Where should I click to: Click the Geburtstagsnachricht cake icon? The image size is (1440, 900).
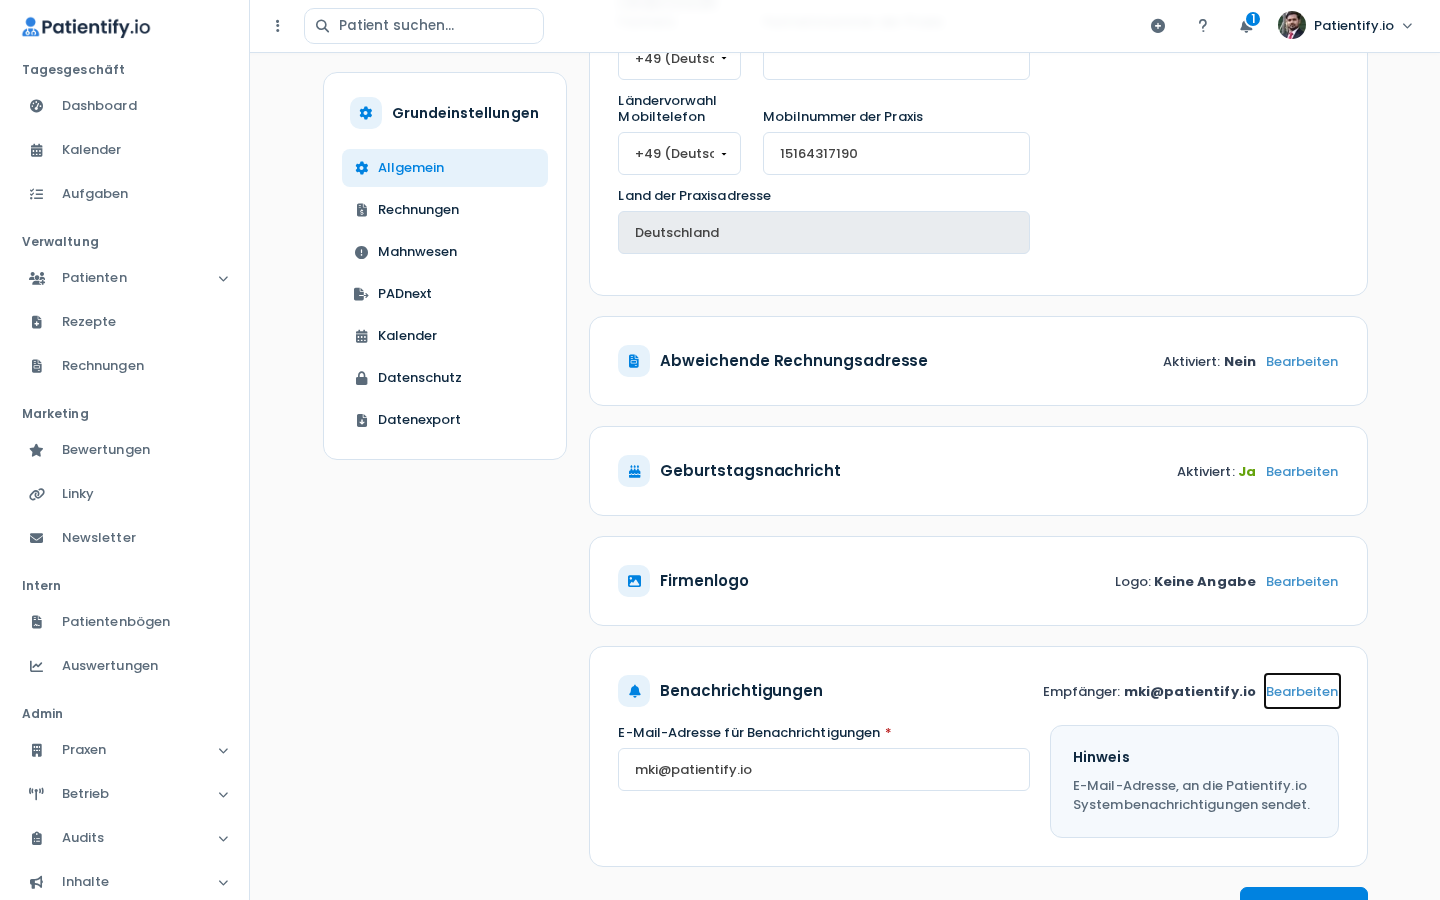coord(634,471)
